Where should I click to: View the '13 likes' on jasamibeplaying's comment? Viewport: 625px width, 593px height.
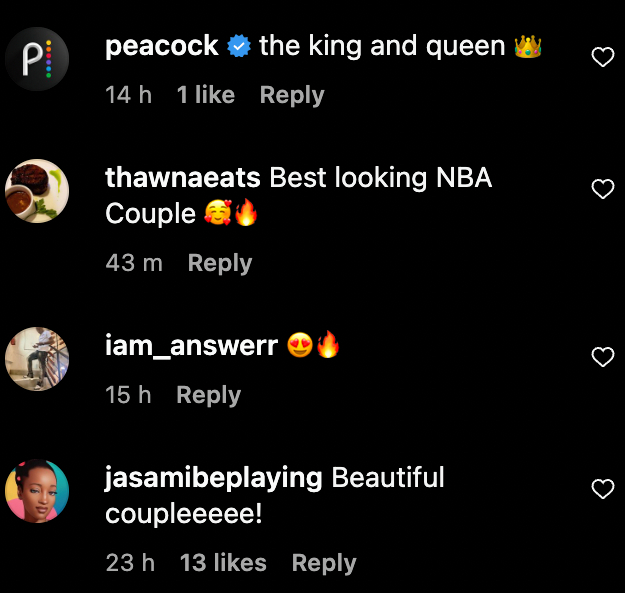tap(223, 562)
